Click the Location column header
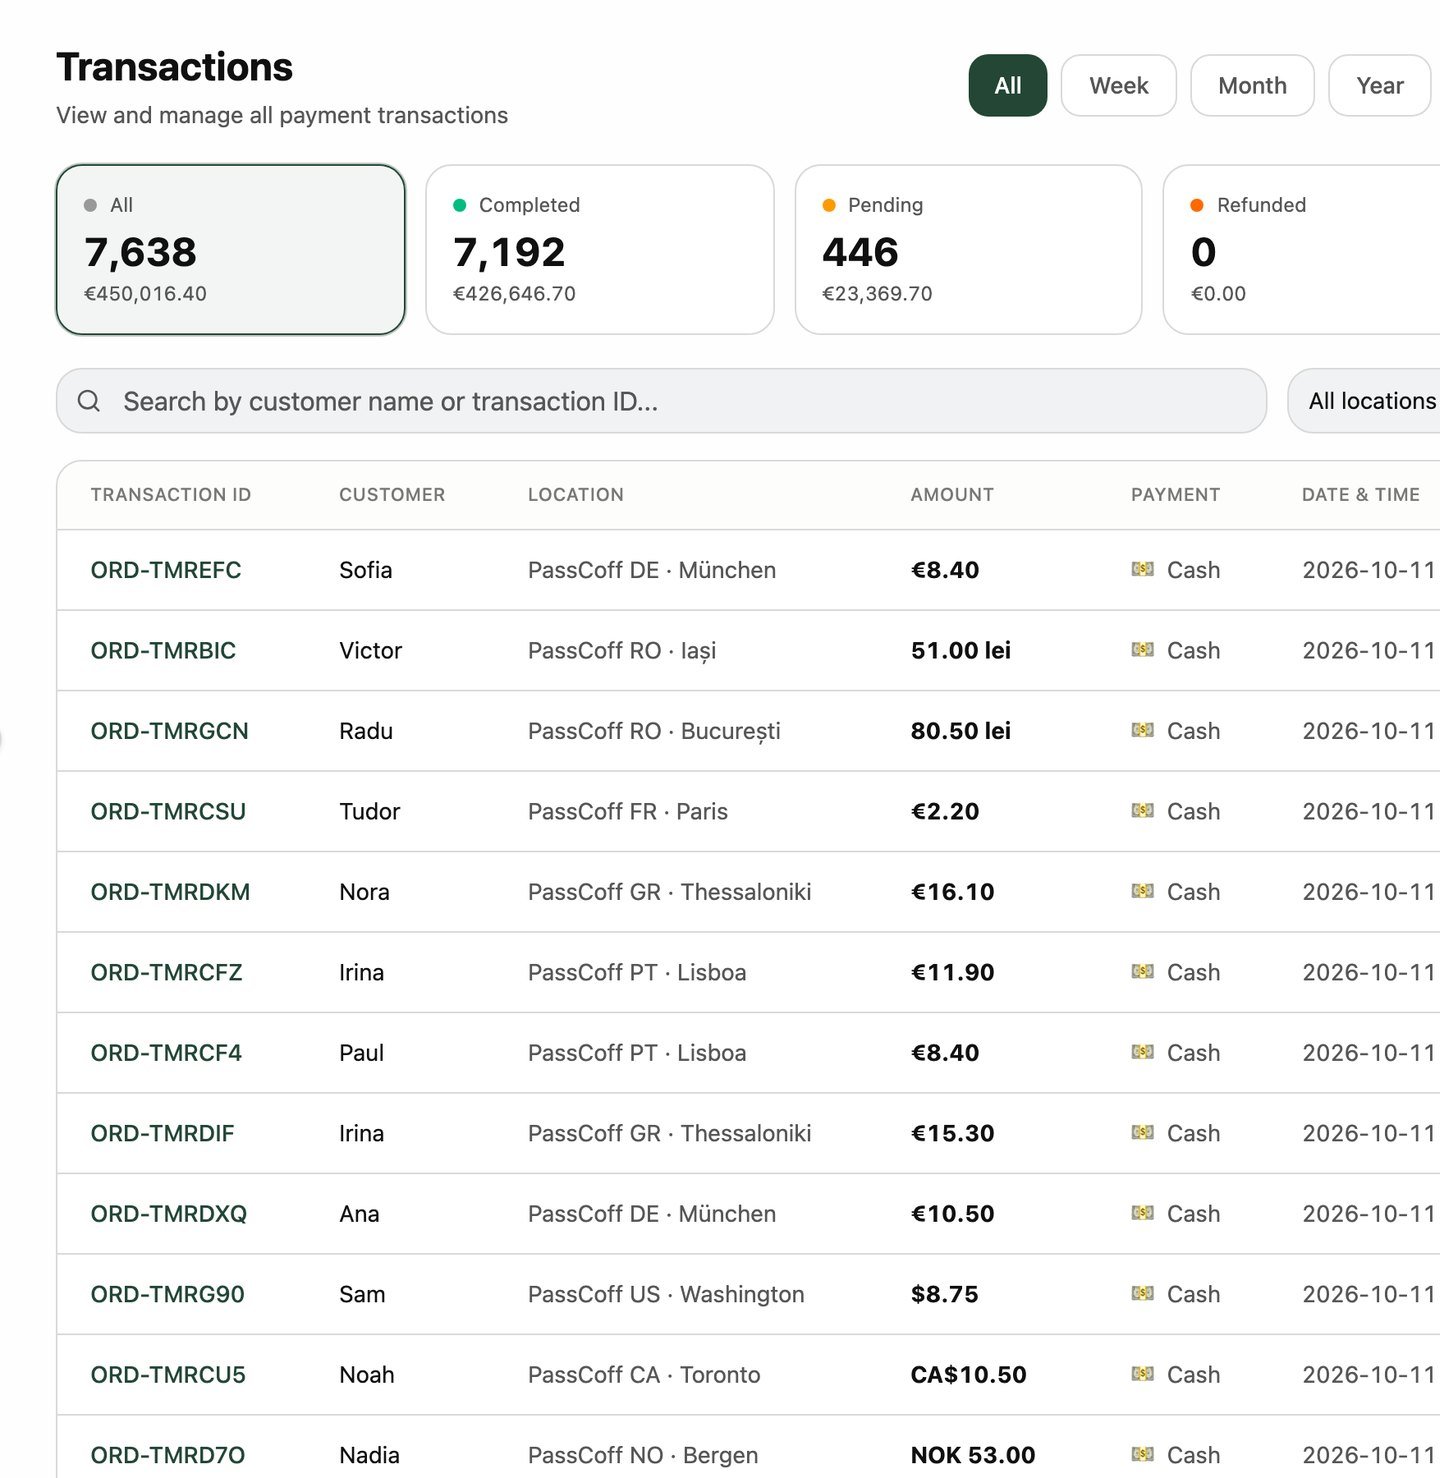This screenshot has height=1478, width=1440. pyautogui.click(x=576, y=495)
